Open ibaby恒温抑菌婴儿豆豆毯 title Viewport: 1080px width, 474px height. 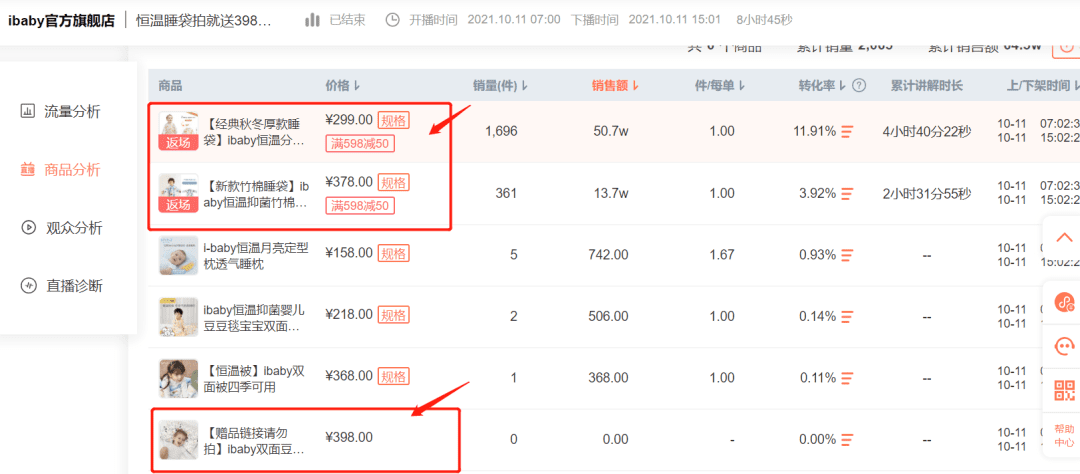(x=255, y=318)
